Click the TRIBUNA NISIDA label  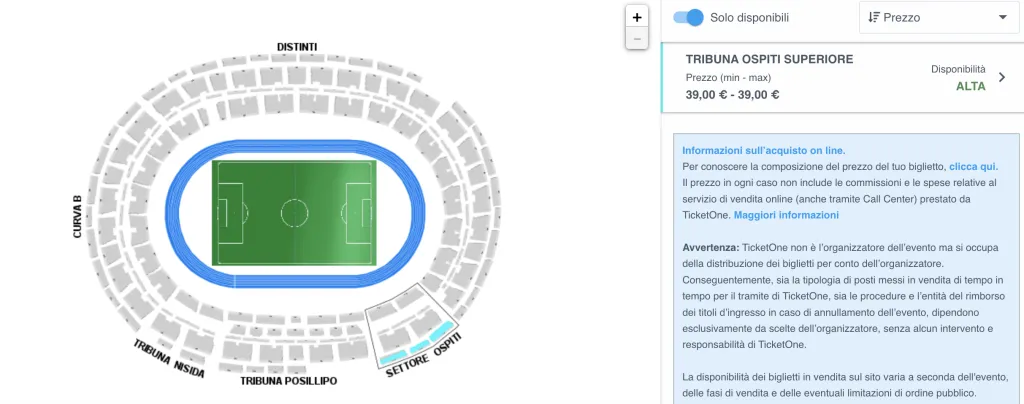(169, 358)
